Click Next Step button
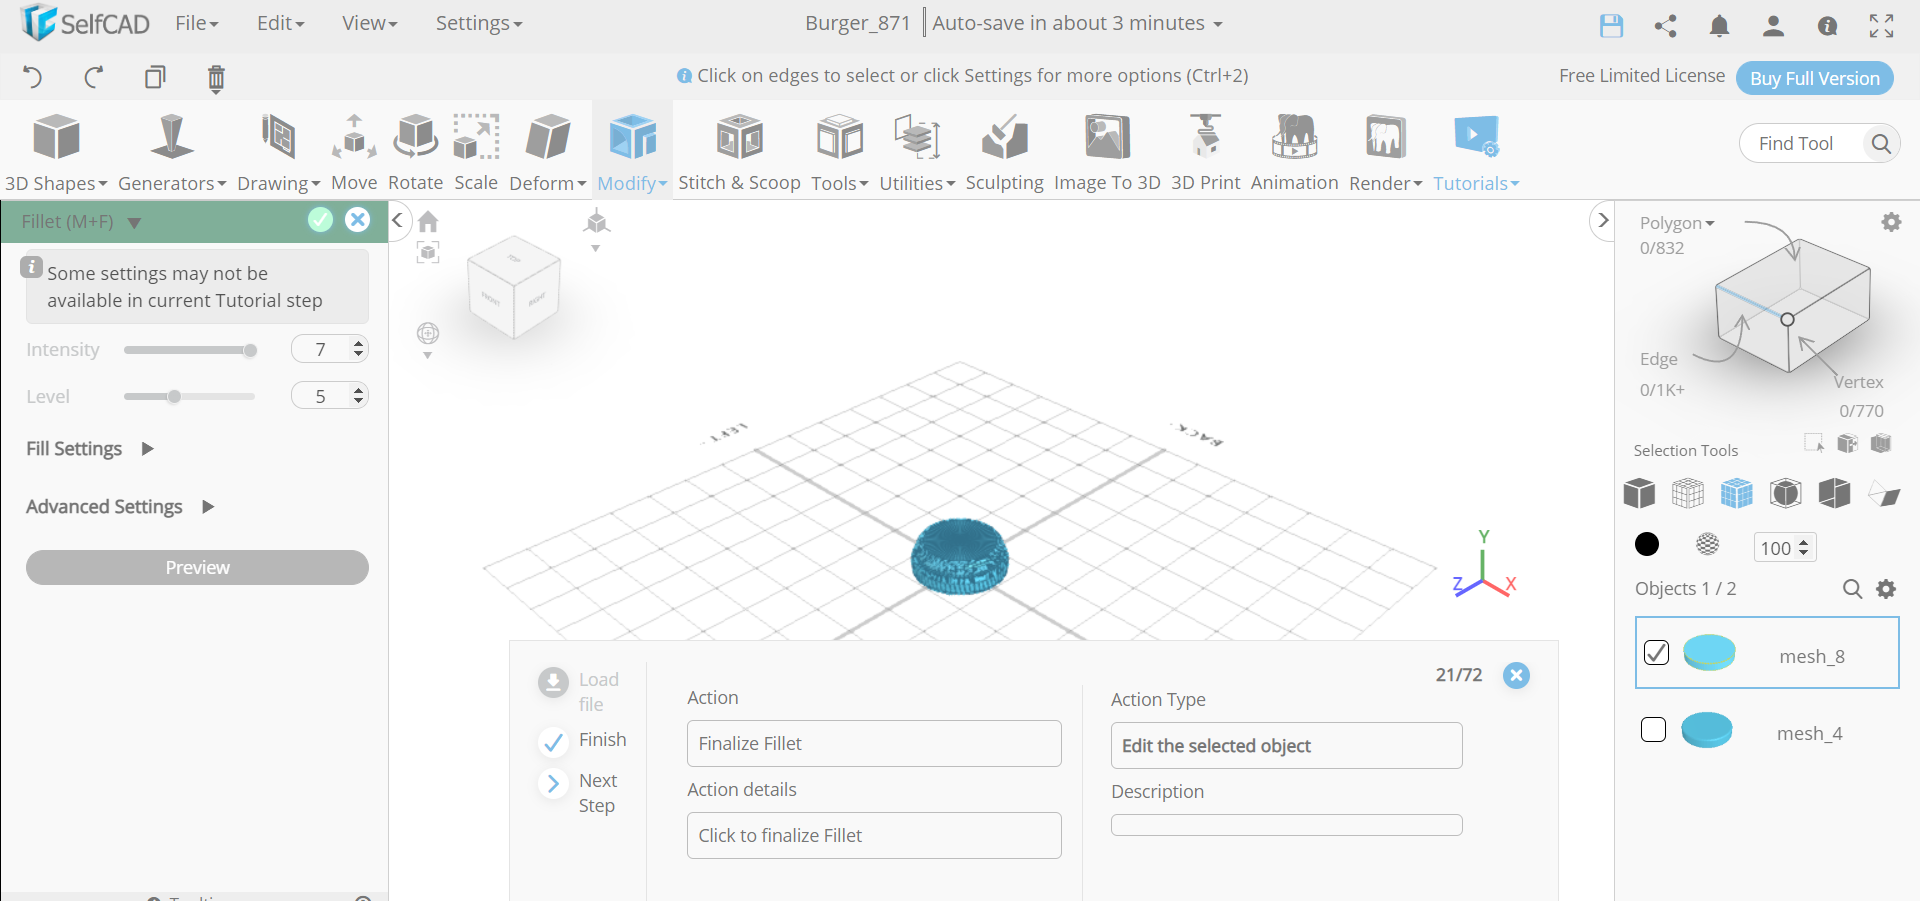Viewport: 1920px width, 901px height. pyautogui.click(x=582, y=792)
